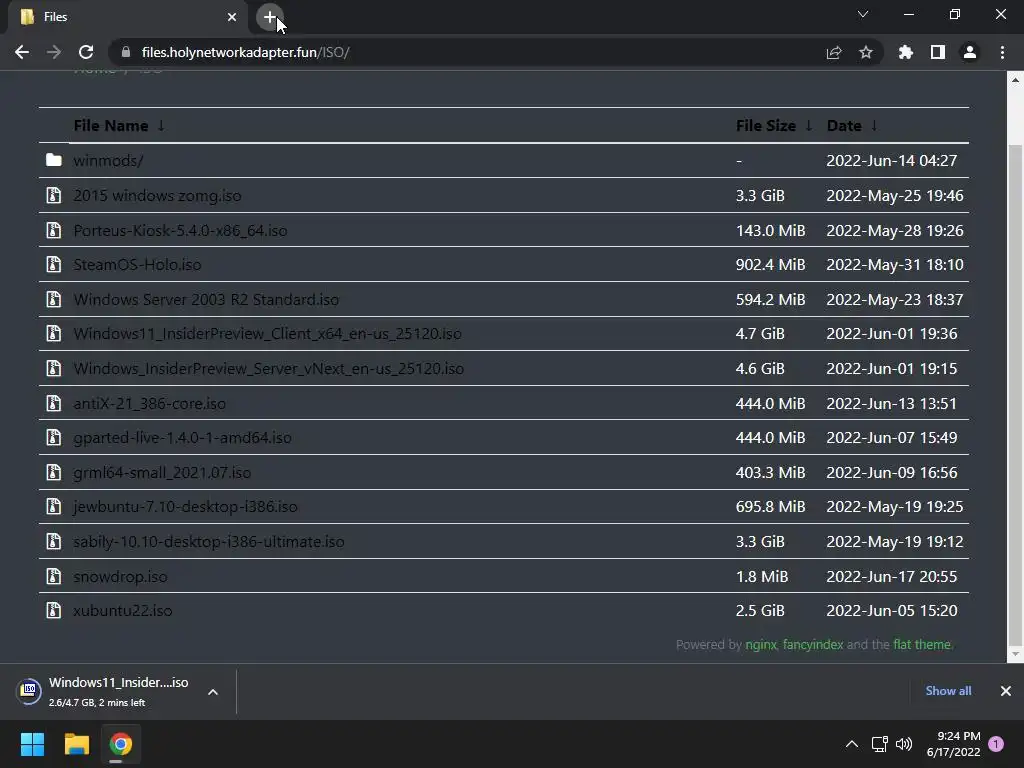This screenshot has height=768, width=1024.
Task: Open the Extensions puzzle menu
Action: click(906, 52)
